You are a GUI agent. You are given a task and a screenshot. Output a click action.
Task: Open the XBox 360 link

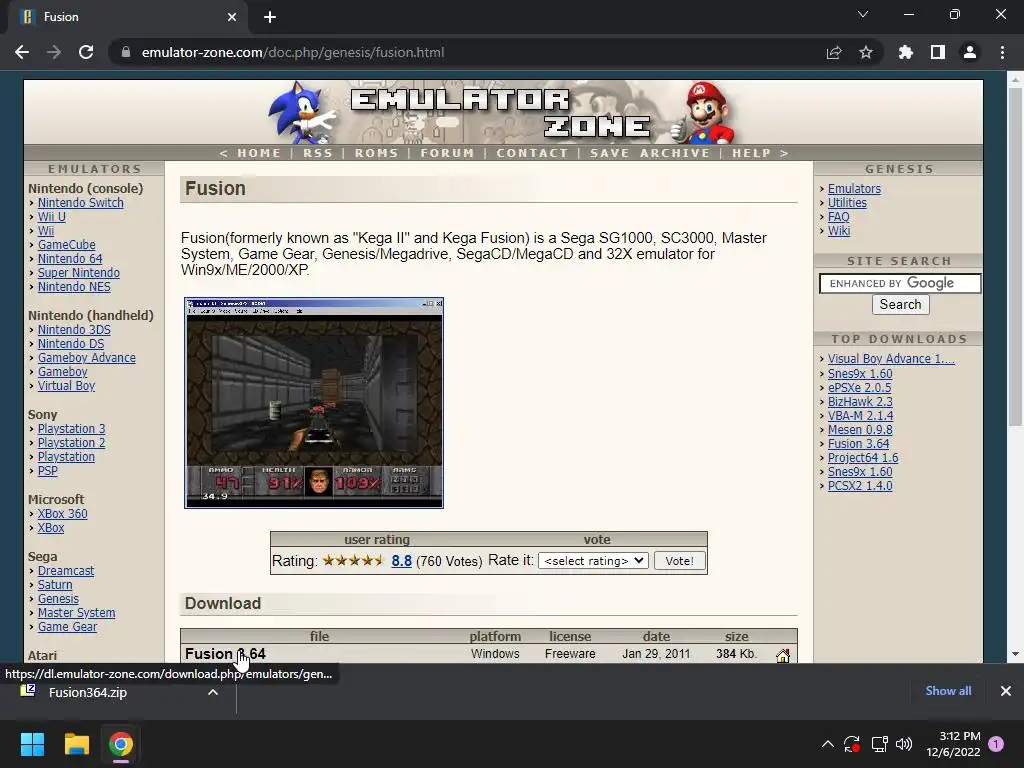(63, 514)
